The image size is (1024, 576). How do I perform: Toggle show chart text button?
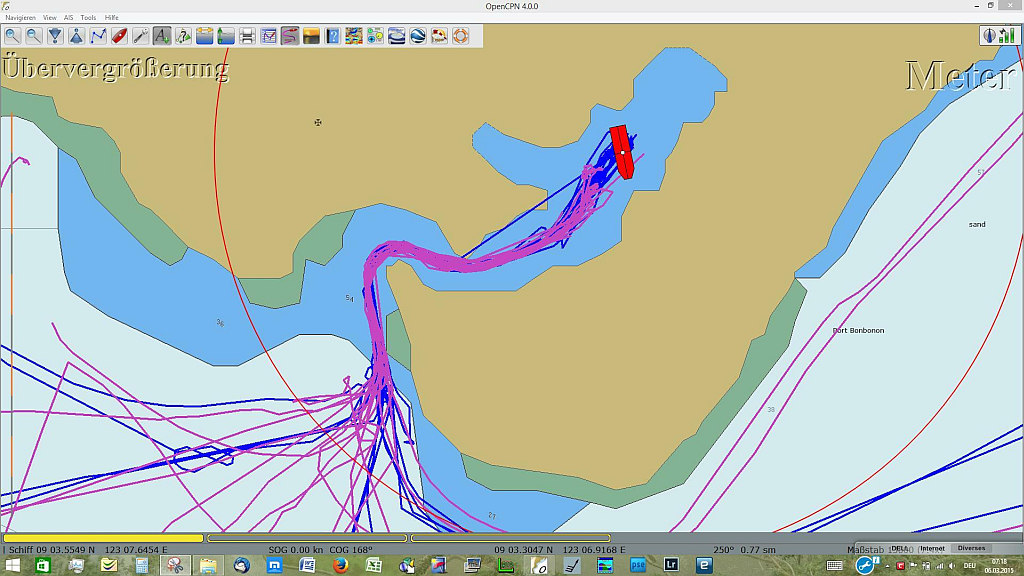click(x=162, y=36)
